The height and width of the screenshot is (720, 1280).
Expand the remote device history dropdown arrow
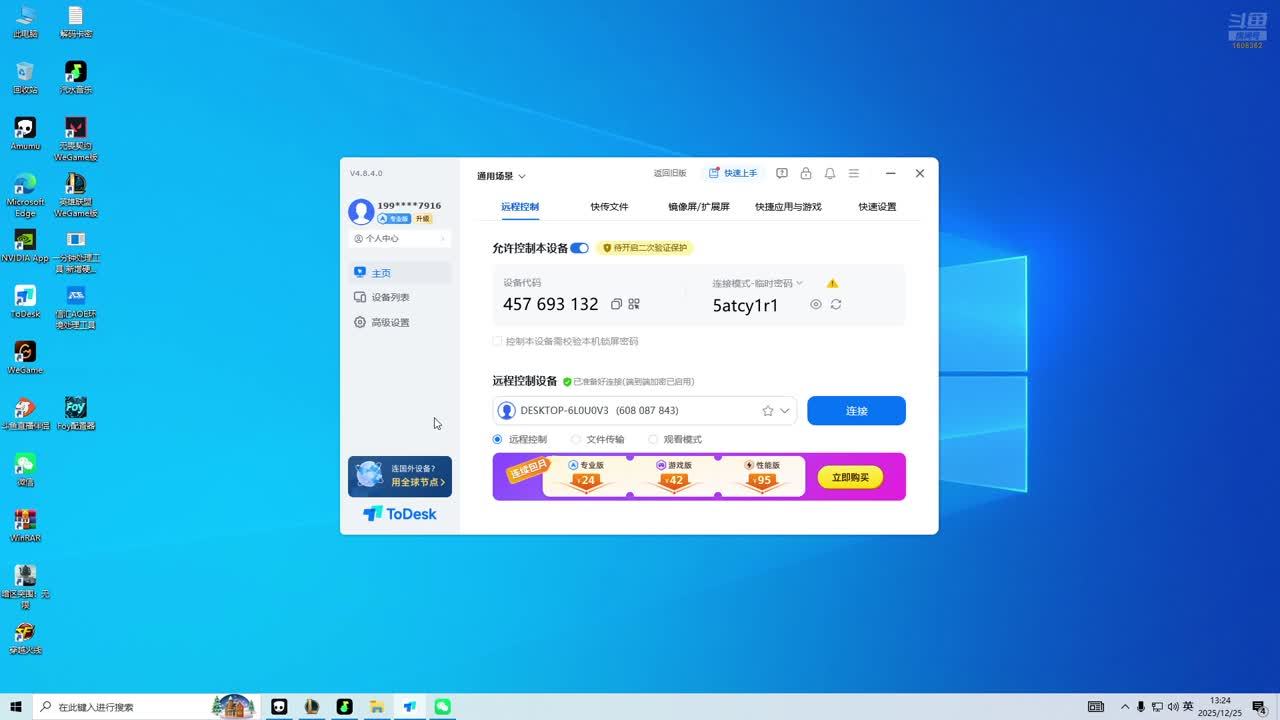tap(785, 411)
